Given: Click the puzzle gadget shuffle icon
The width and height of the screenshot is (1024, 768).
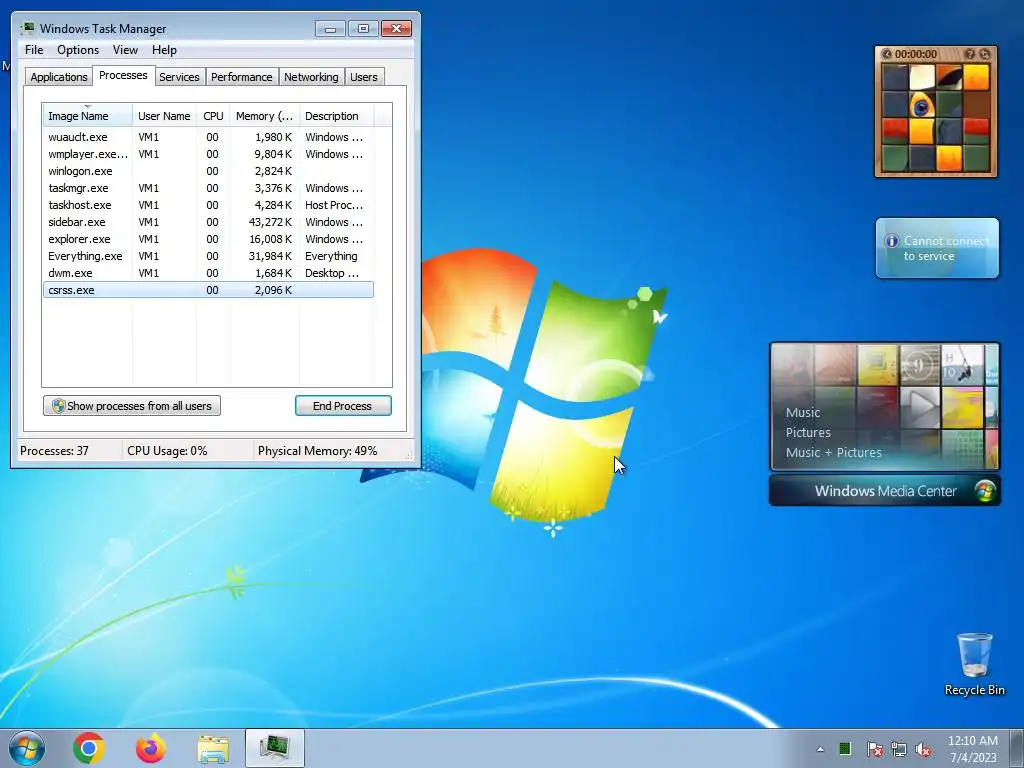Looking at the screenshot, I should tap(985, 54).
